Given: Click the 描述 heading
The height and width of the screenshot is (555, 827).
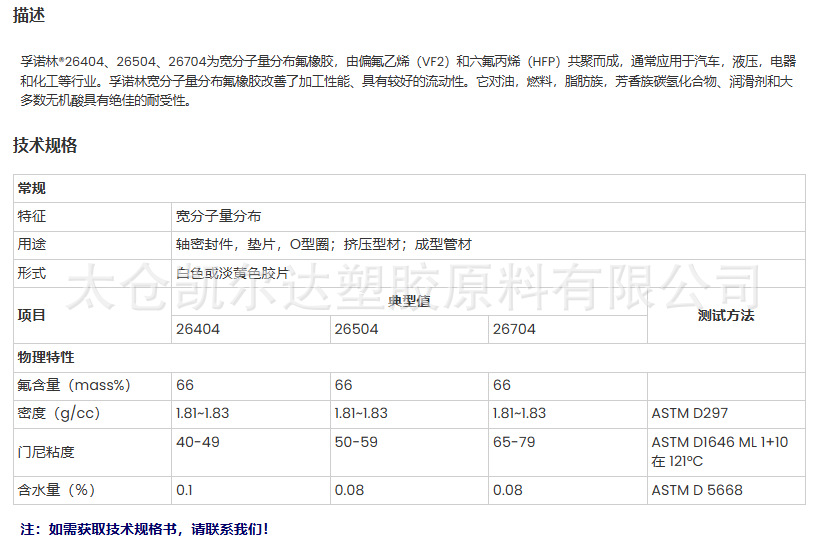Looking at the screenshot, I should [x=29, y=15].
